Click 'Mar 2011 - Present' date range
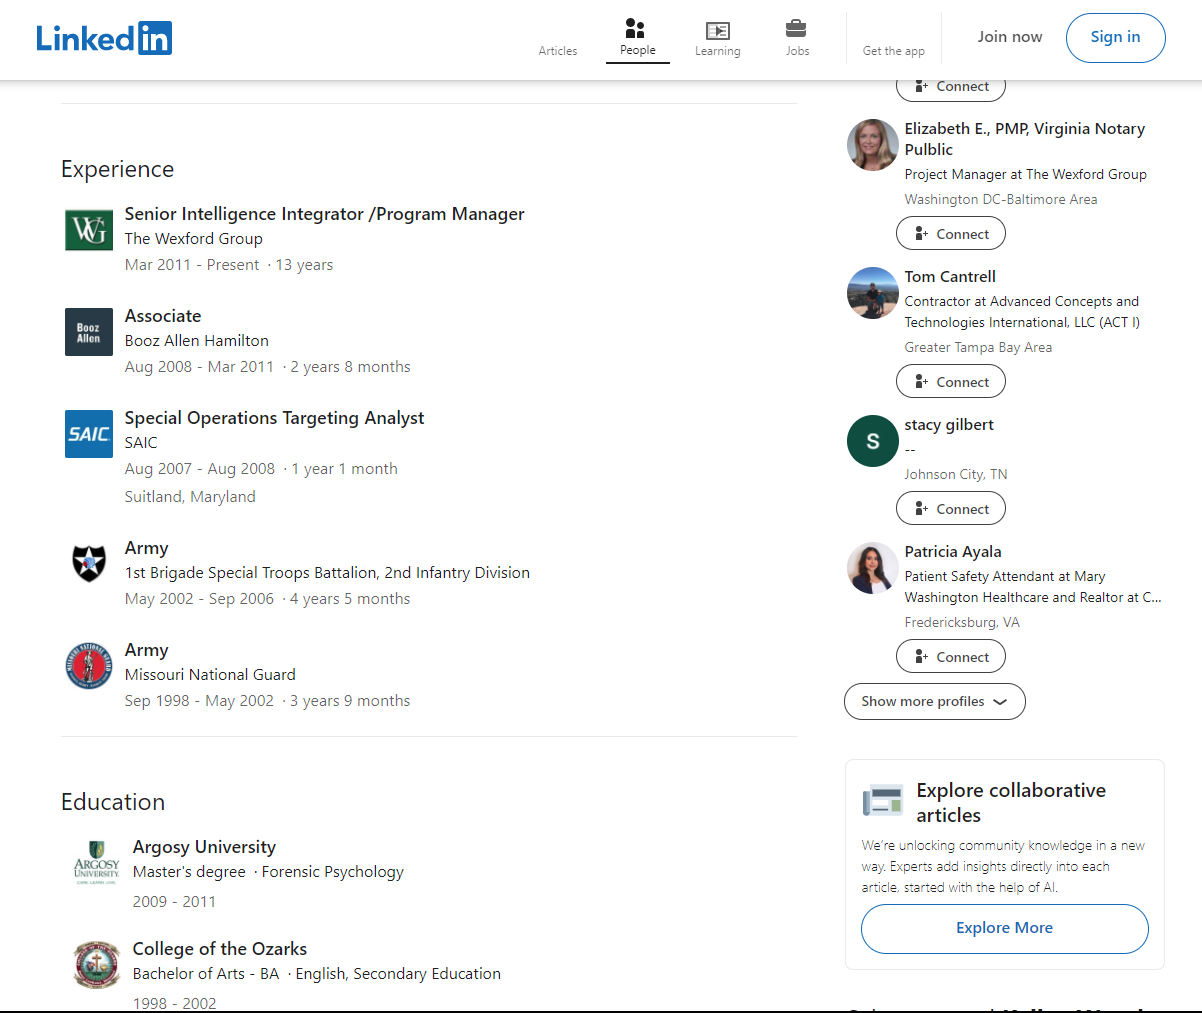1202x1013 pixels. click(x=192, y=265)
